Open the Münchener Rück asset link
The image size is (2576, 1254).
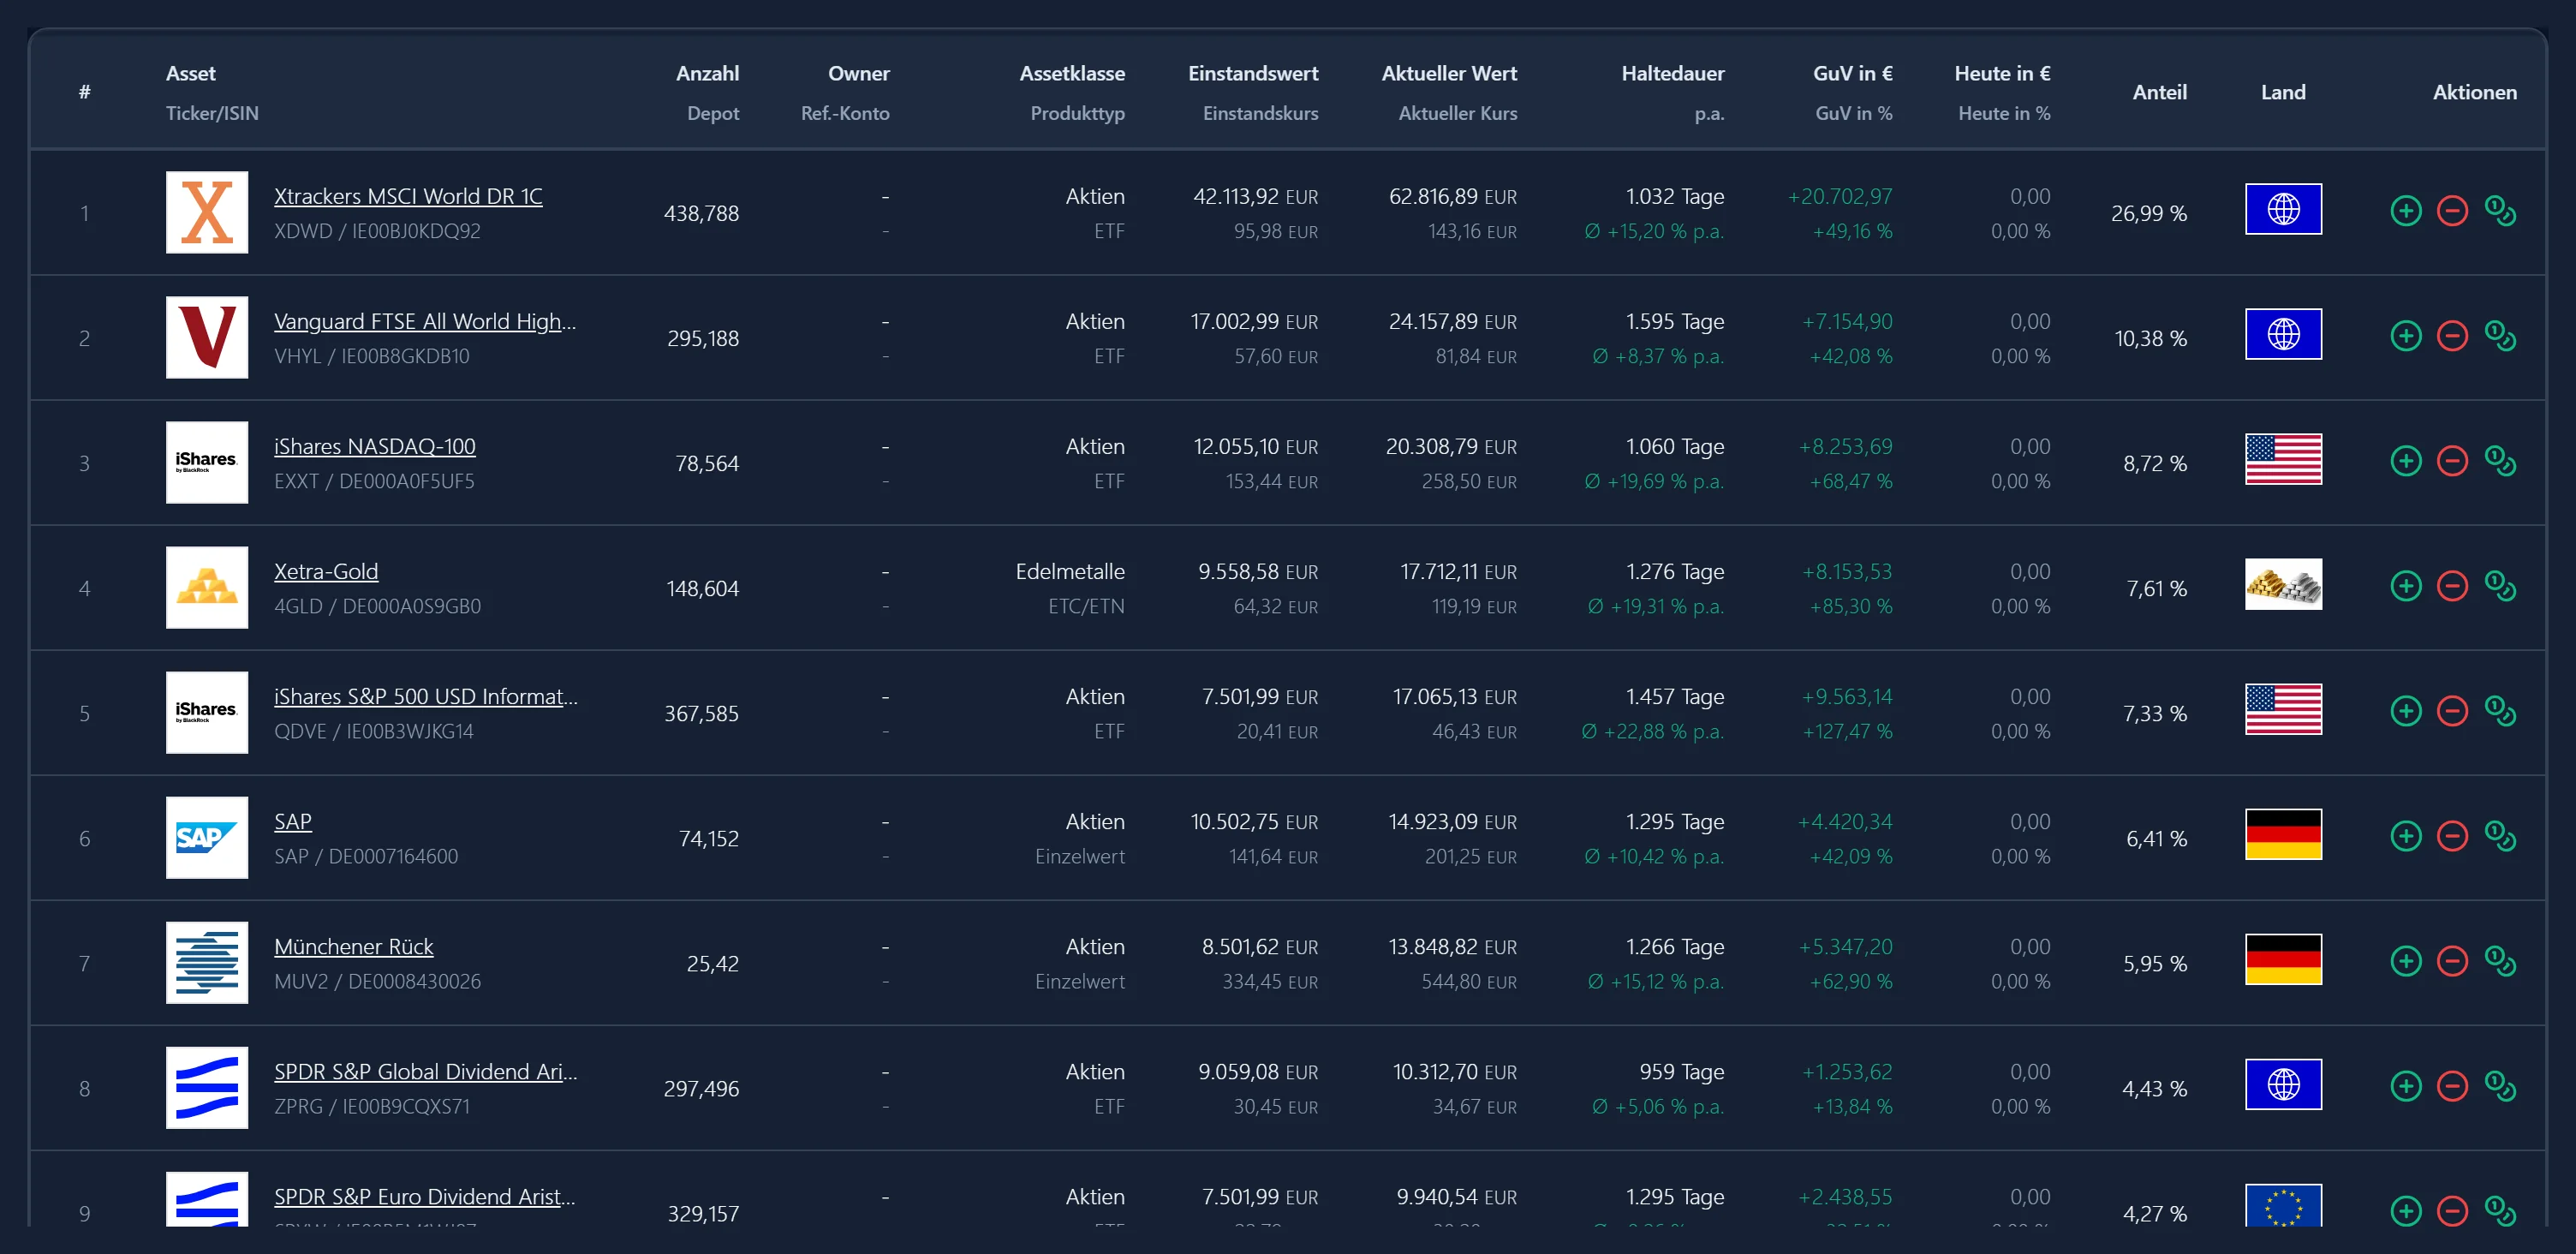coord(354,946)
